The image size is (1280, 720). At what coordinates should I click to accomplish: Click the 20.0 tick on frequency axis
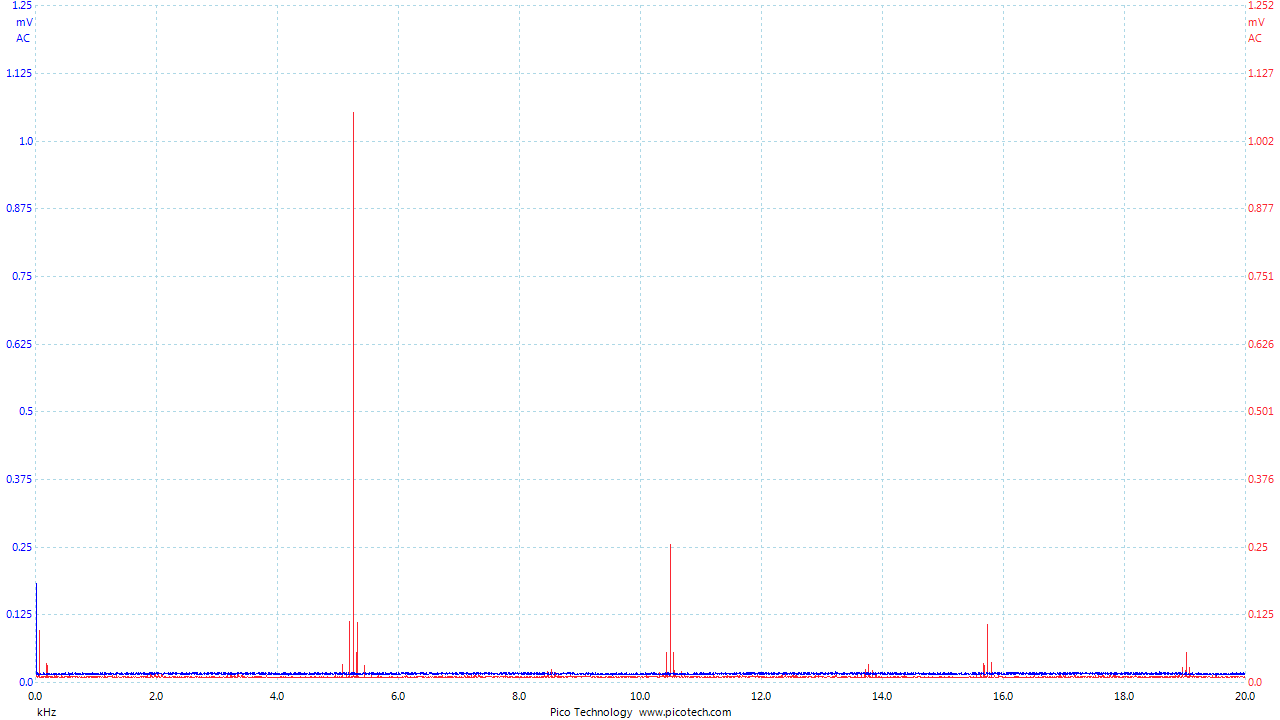coord(1244,696)
